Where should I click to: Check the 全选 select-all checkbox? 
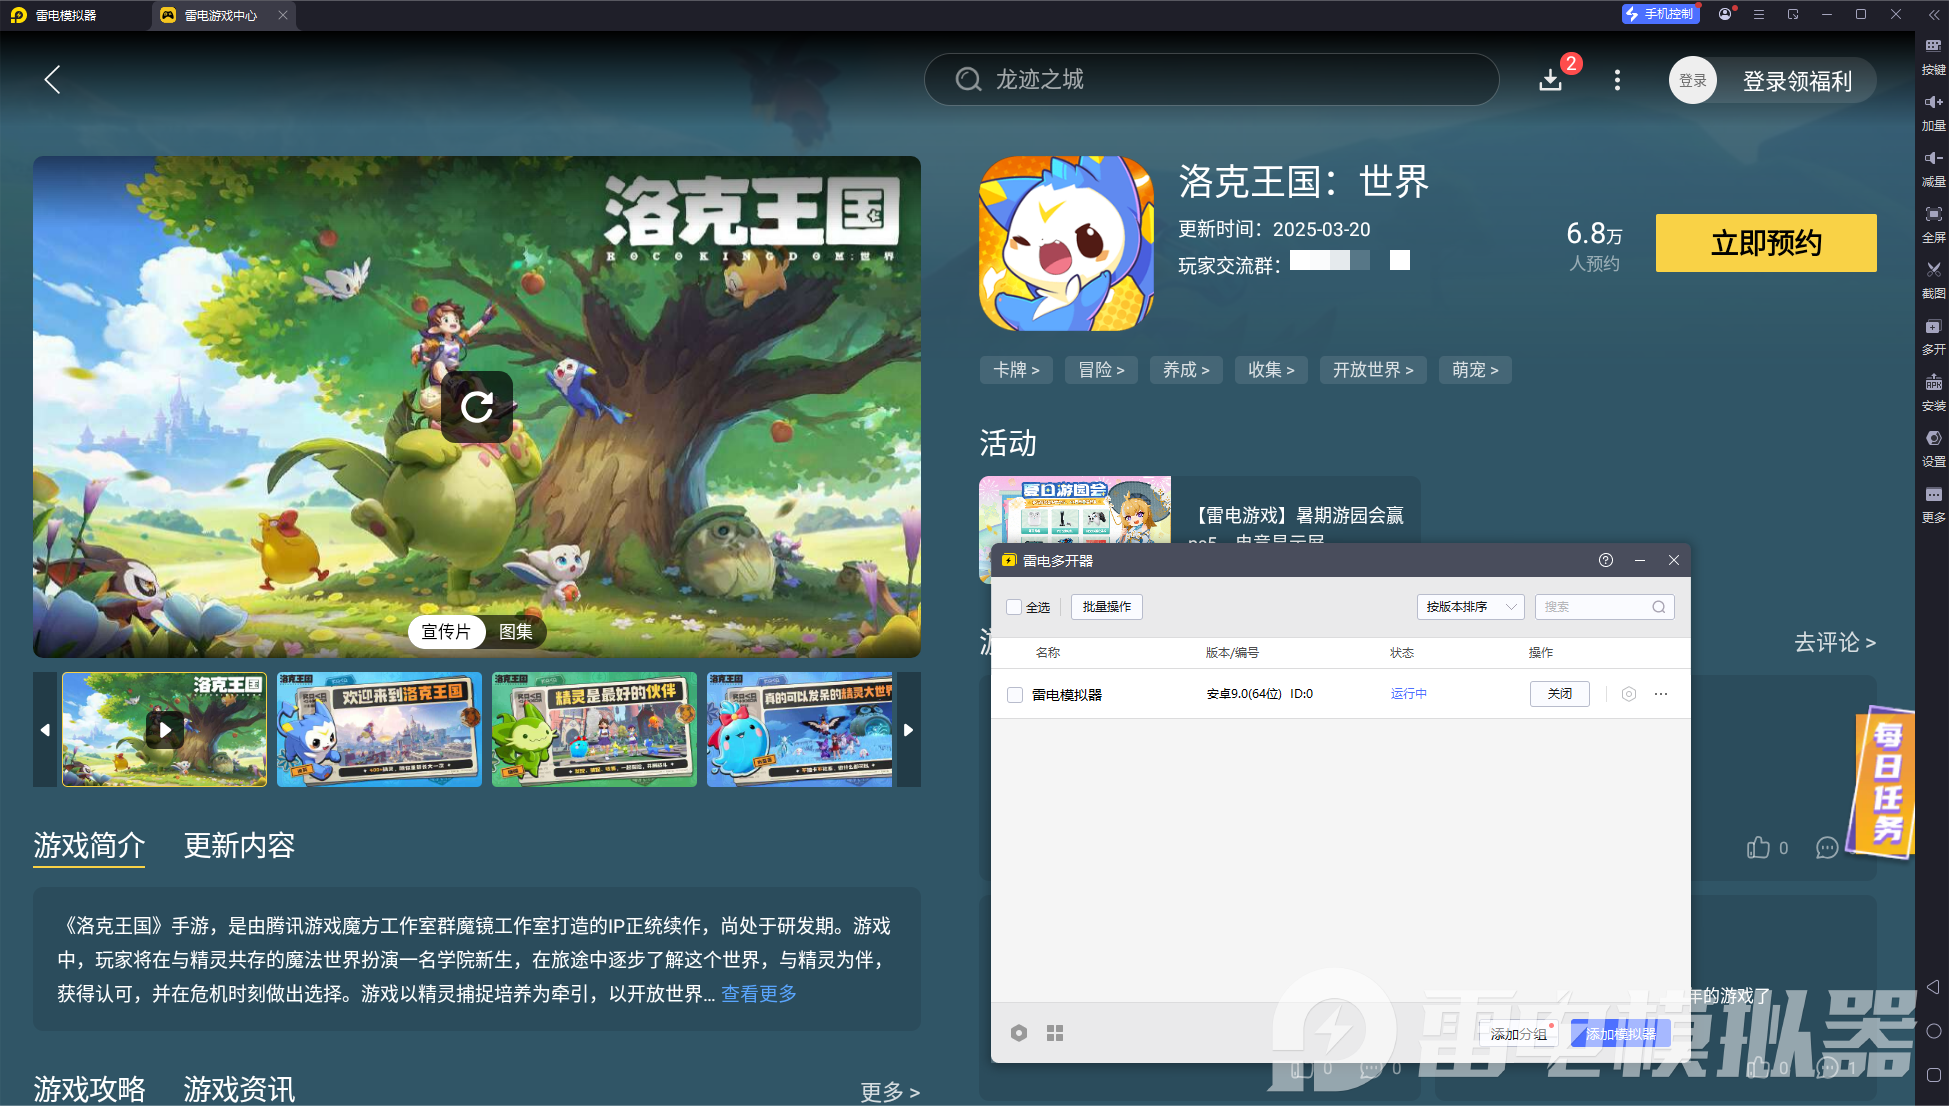(x=1014, y=607)
